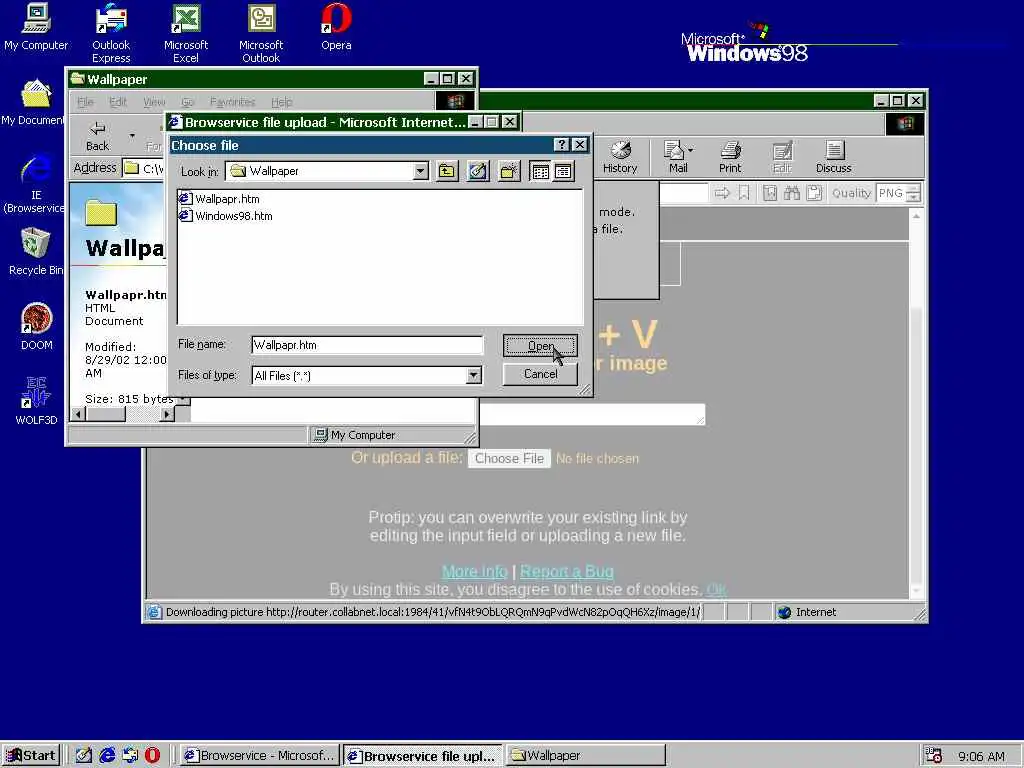Image resolution: width=1024 pixels, height=768 pixels.
Task: Click the Choose File upload button
Action: [509, 458]
